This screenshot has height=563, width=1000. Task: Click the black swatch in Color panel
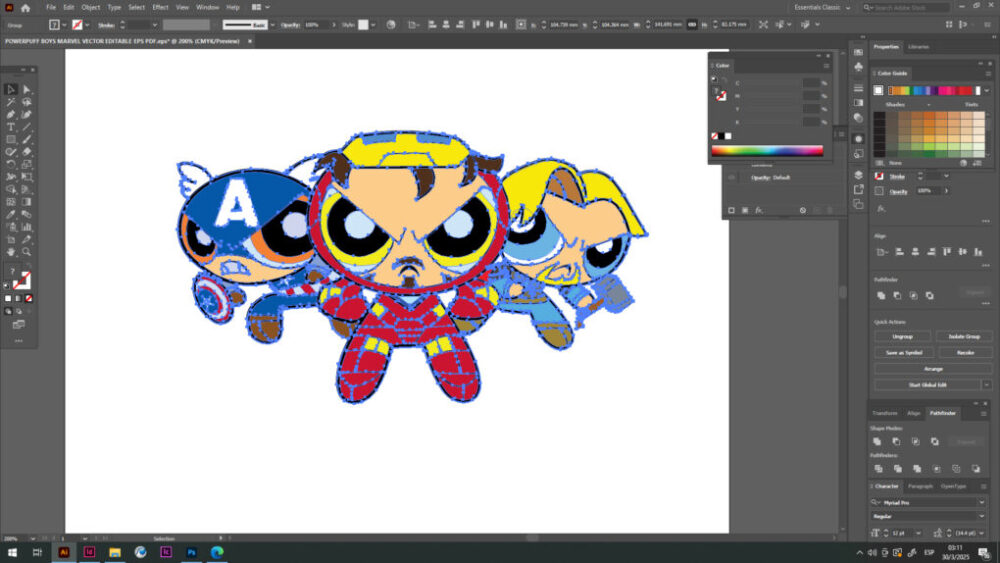click(x=721, y=136)
